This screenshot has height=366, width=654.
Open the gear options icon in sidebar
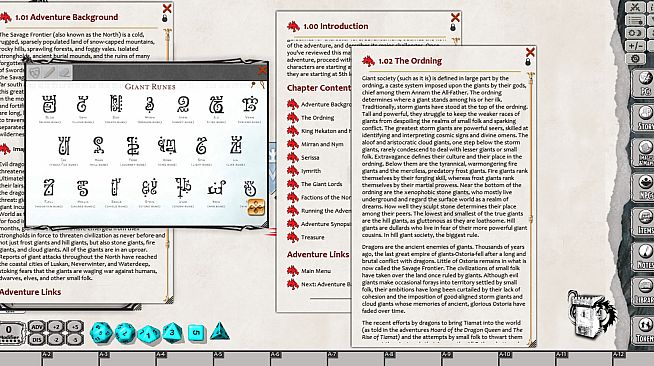(635, 59)
